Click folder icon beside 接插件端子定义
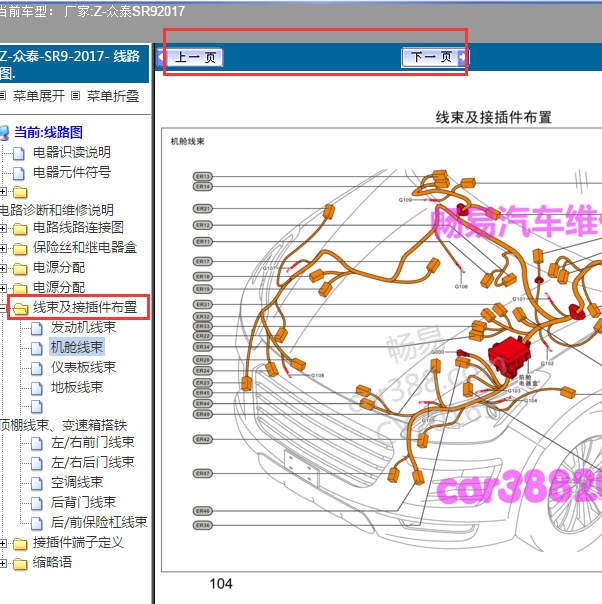 point(20,544)
